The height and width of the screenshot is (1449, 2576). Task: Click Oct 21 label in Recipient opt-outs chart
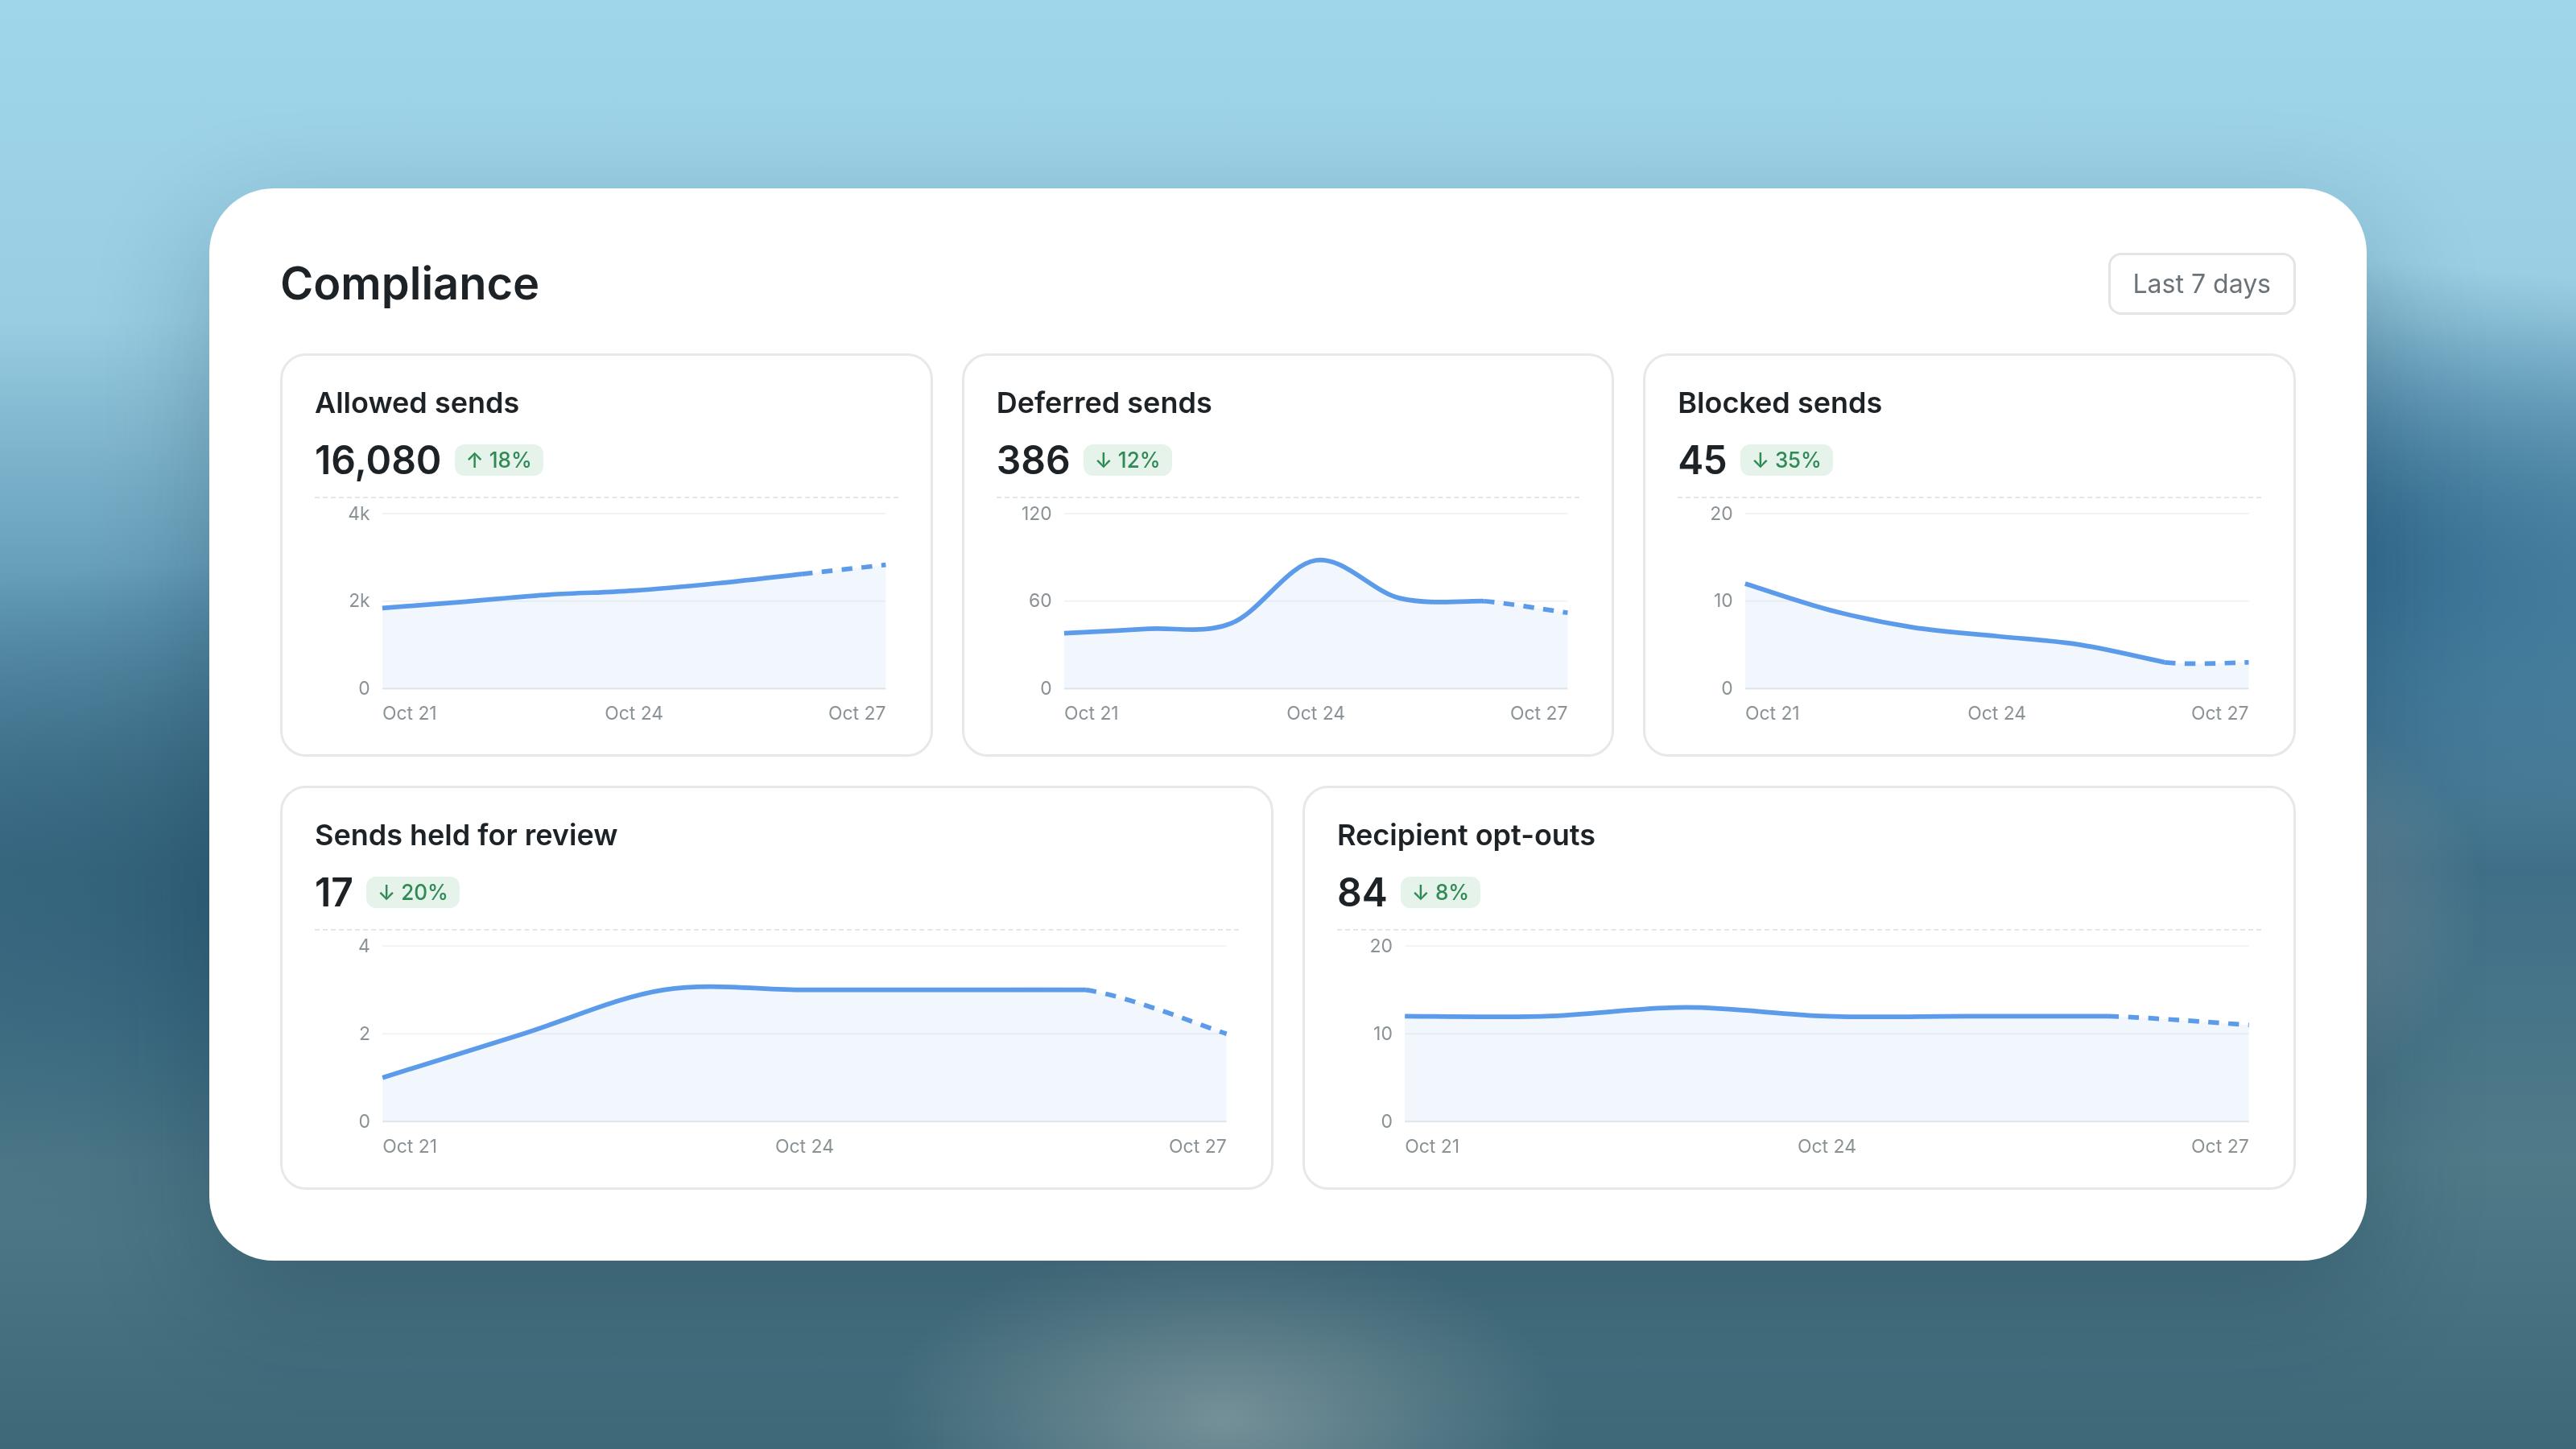tap(1432, 1146)
